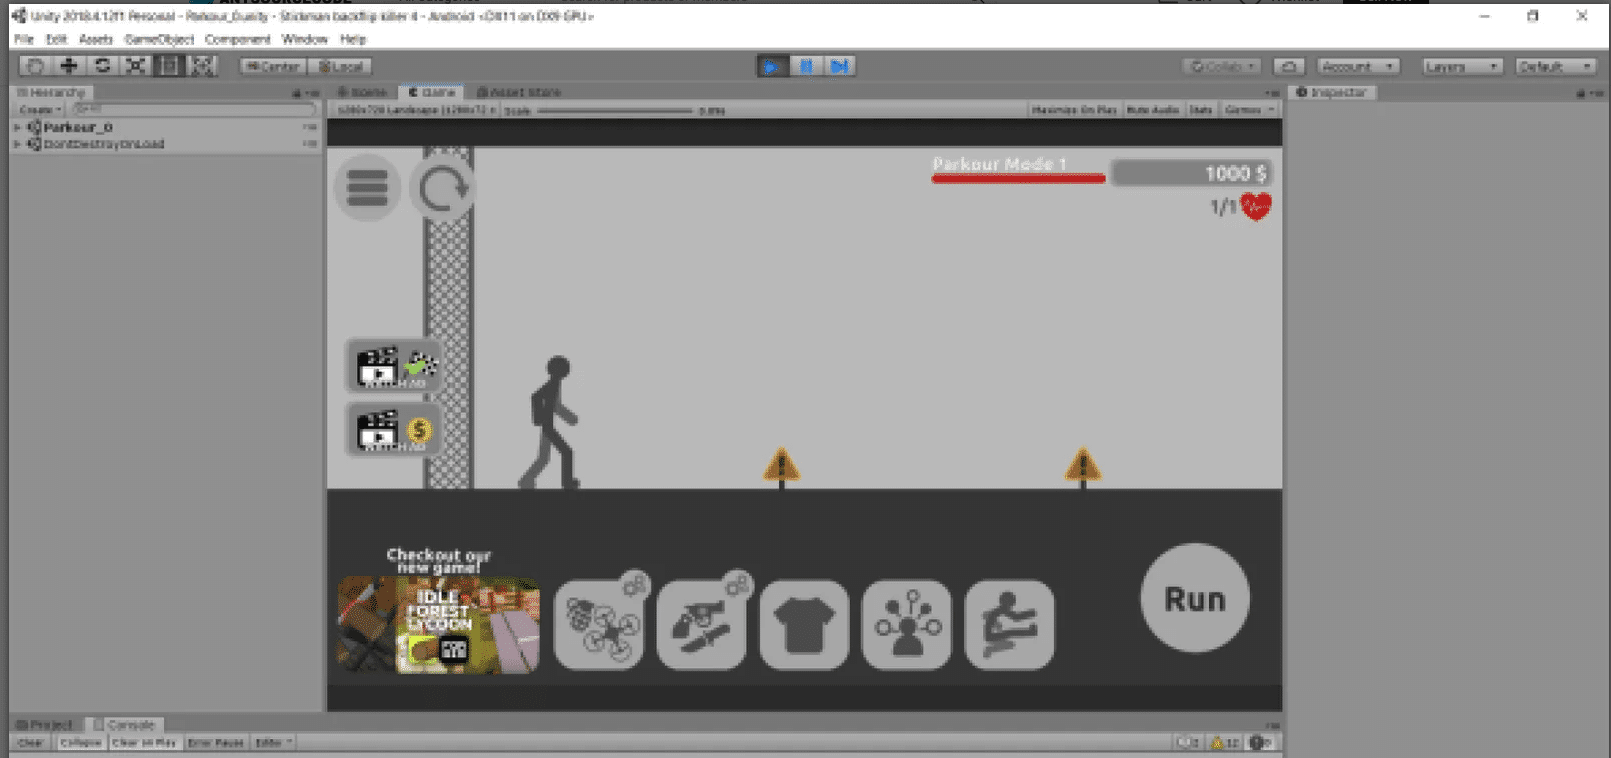Click the first warning sign on ground
Image resolution: width=1611 pixels, height=758 pixels.
point(782,468)
